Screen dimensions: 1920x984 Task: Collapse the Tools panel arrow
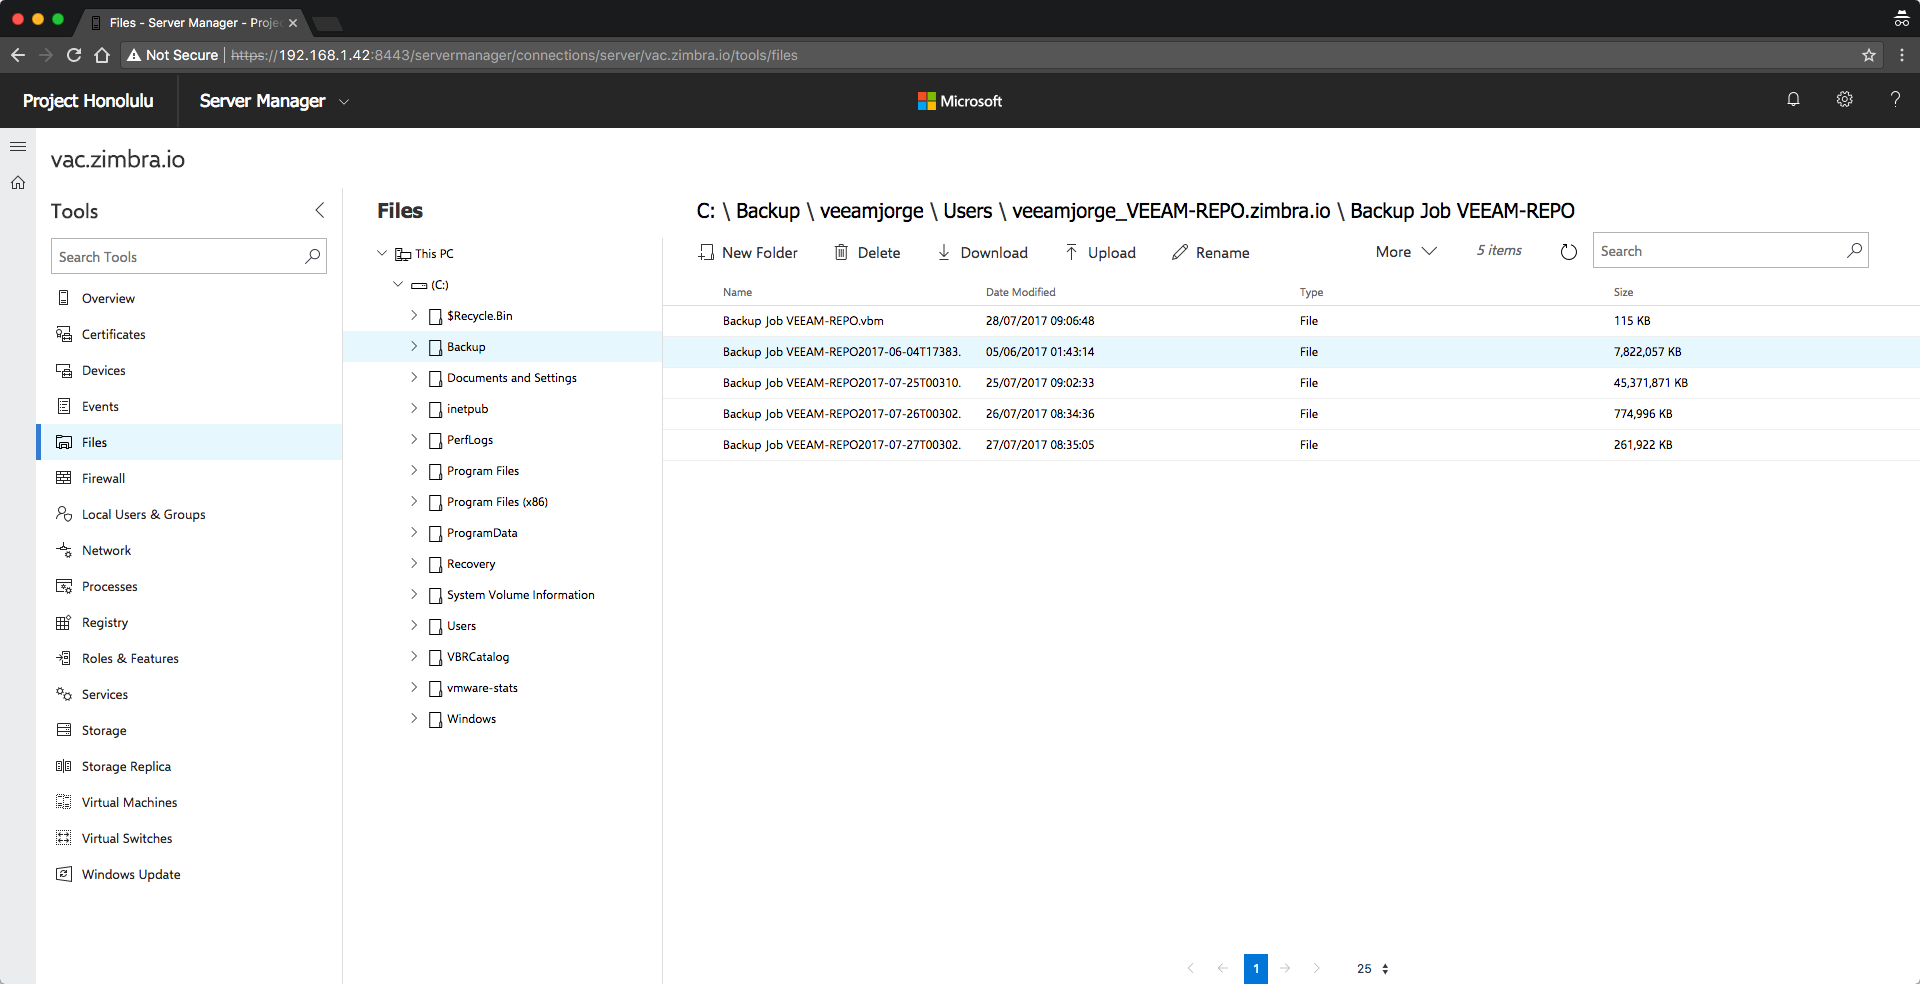320,210
